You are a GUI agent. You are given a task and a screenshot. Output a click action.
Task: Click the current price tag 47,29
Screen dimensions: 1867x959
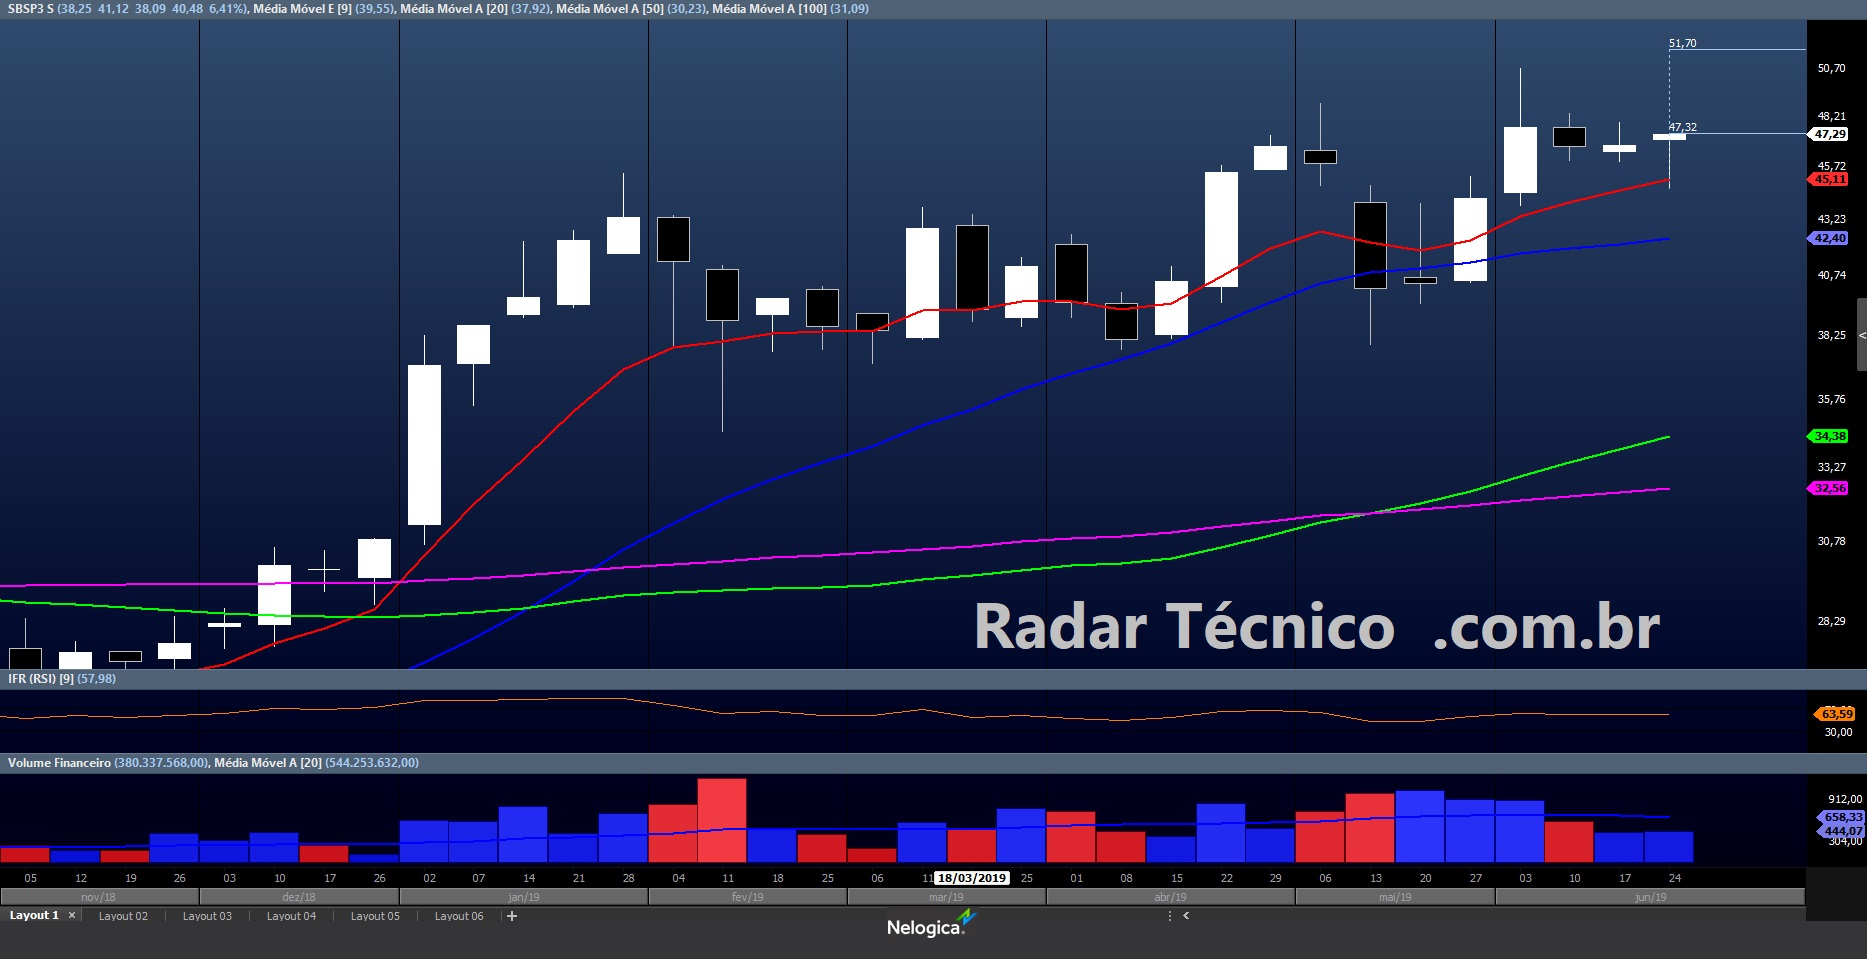click(x=1830, y=134)
